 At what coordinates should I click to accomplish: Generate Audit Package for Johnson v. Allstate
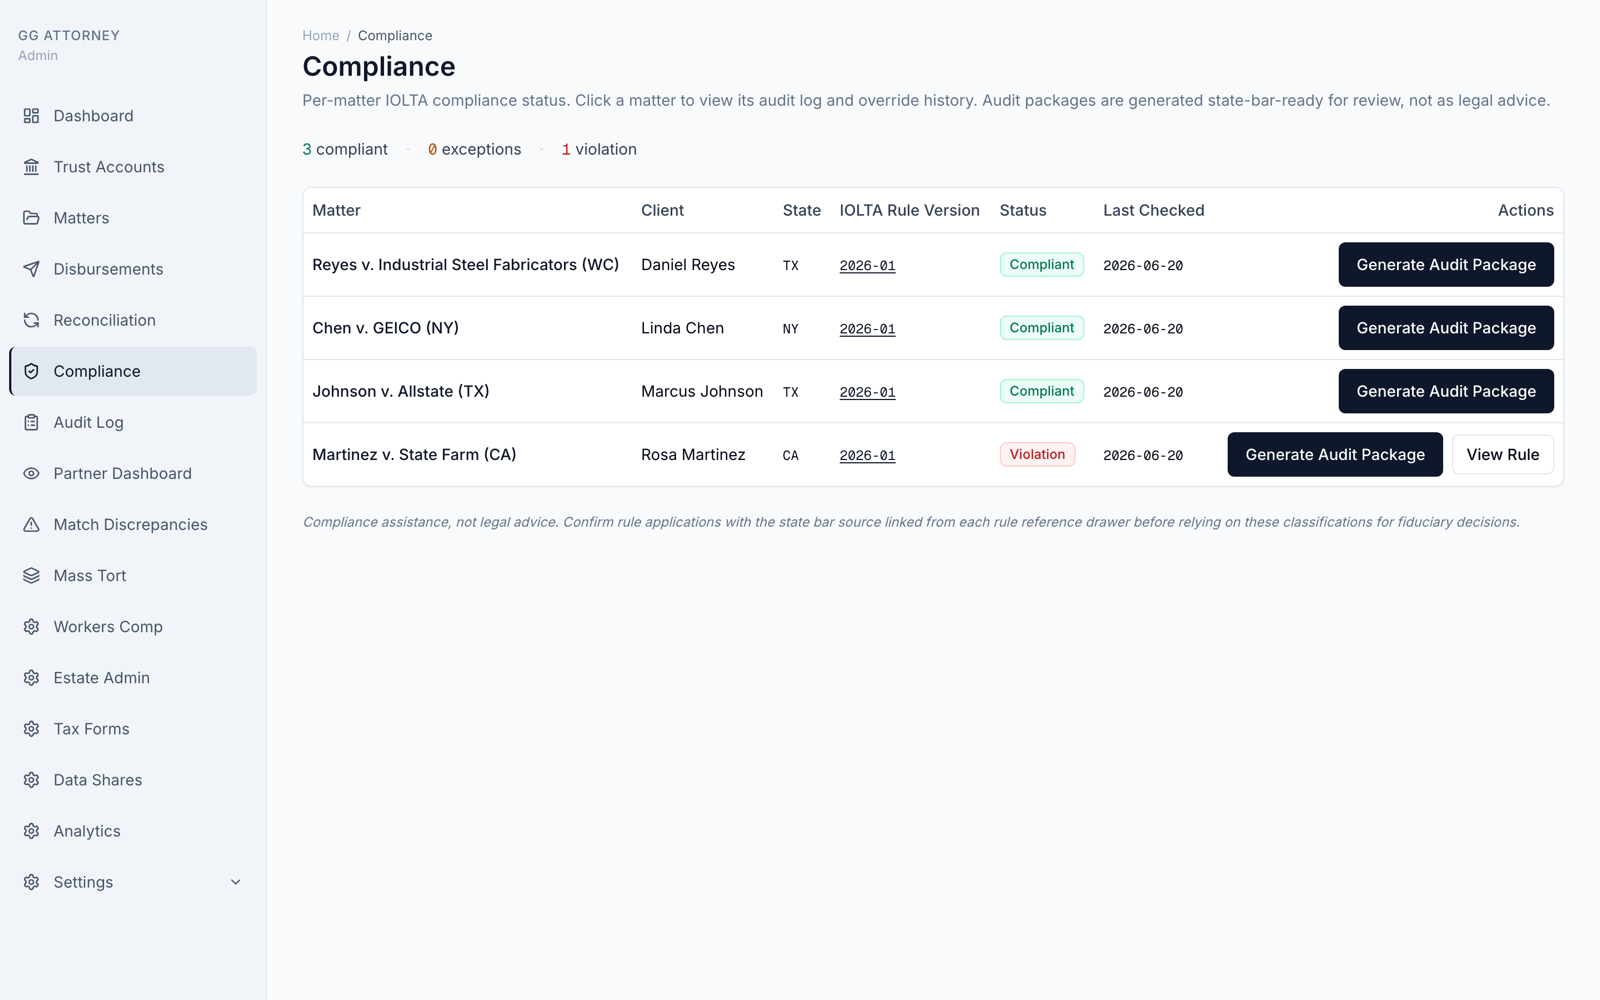click(1446, 391)
